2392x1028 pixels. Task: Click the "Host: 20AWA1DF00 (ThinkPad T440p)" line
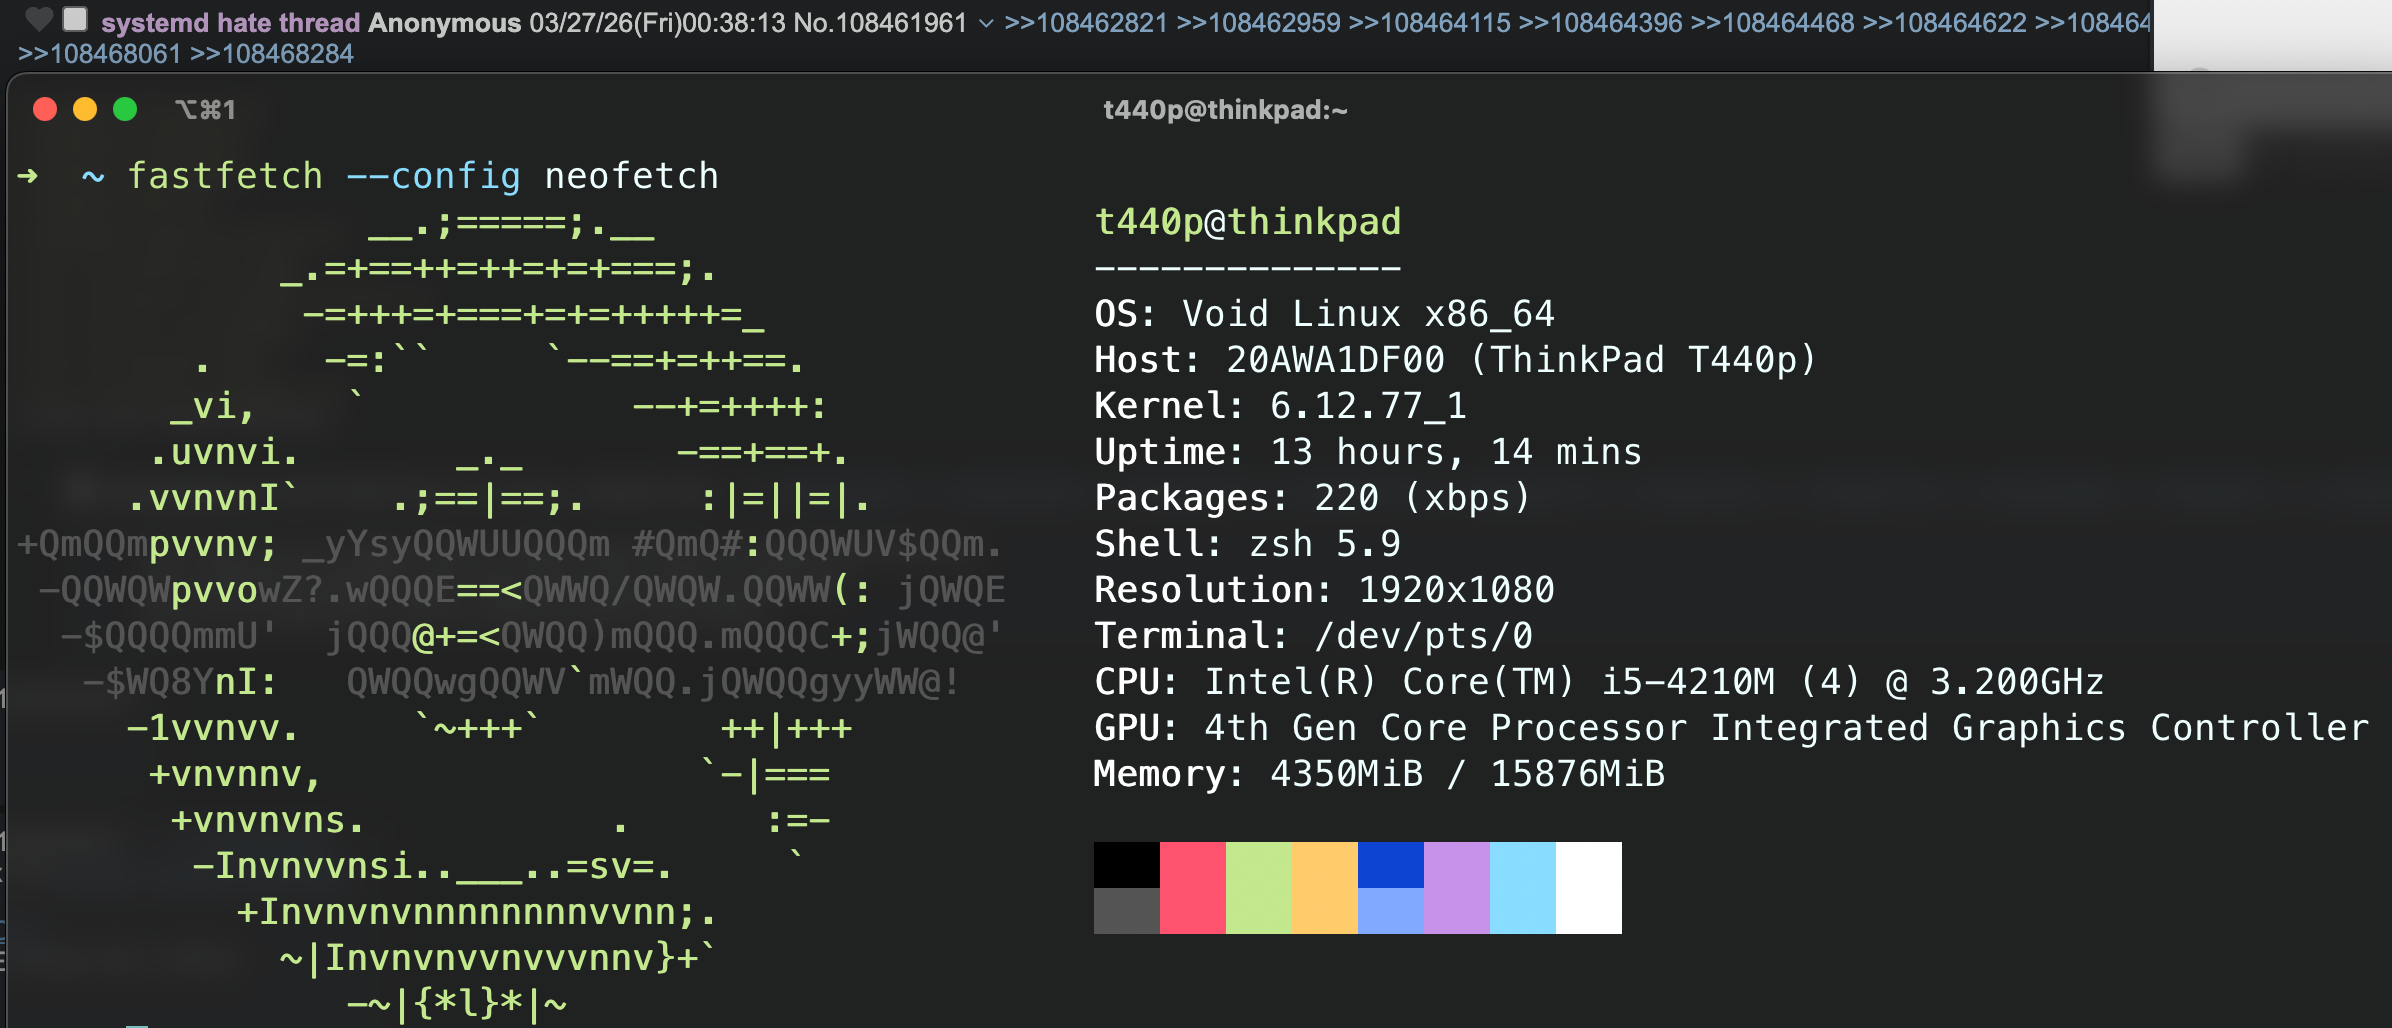point(1455,360)
